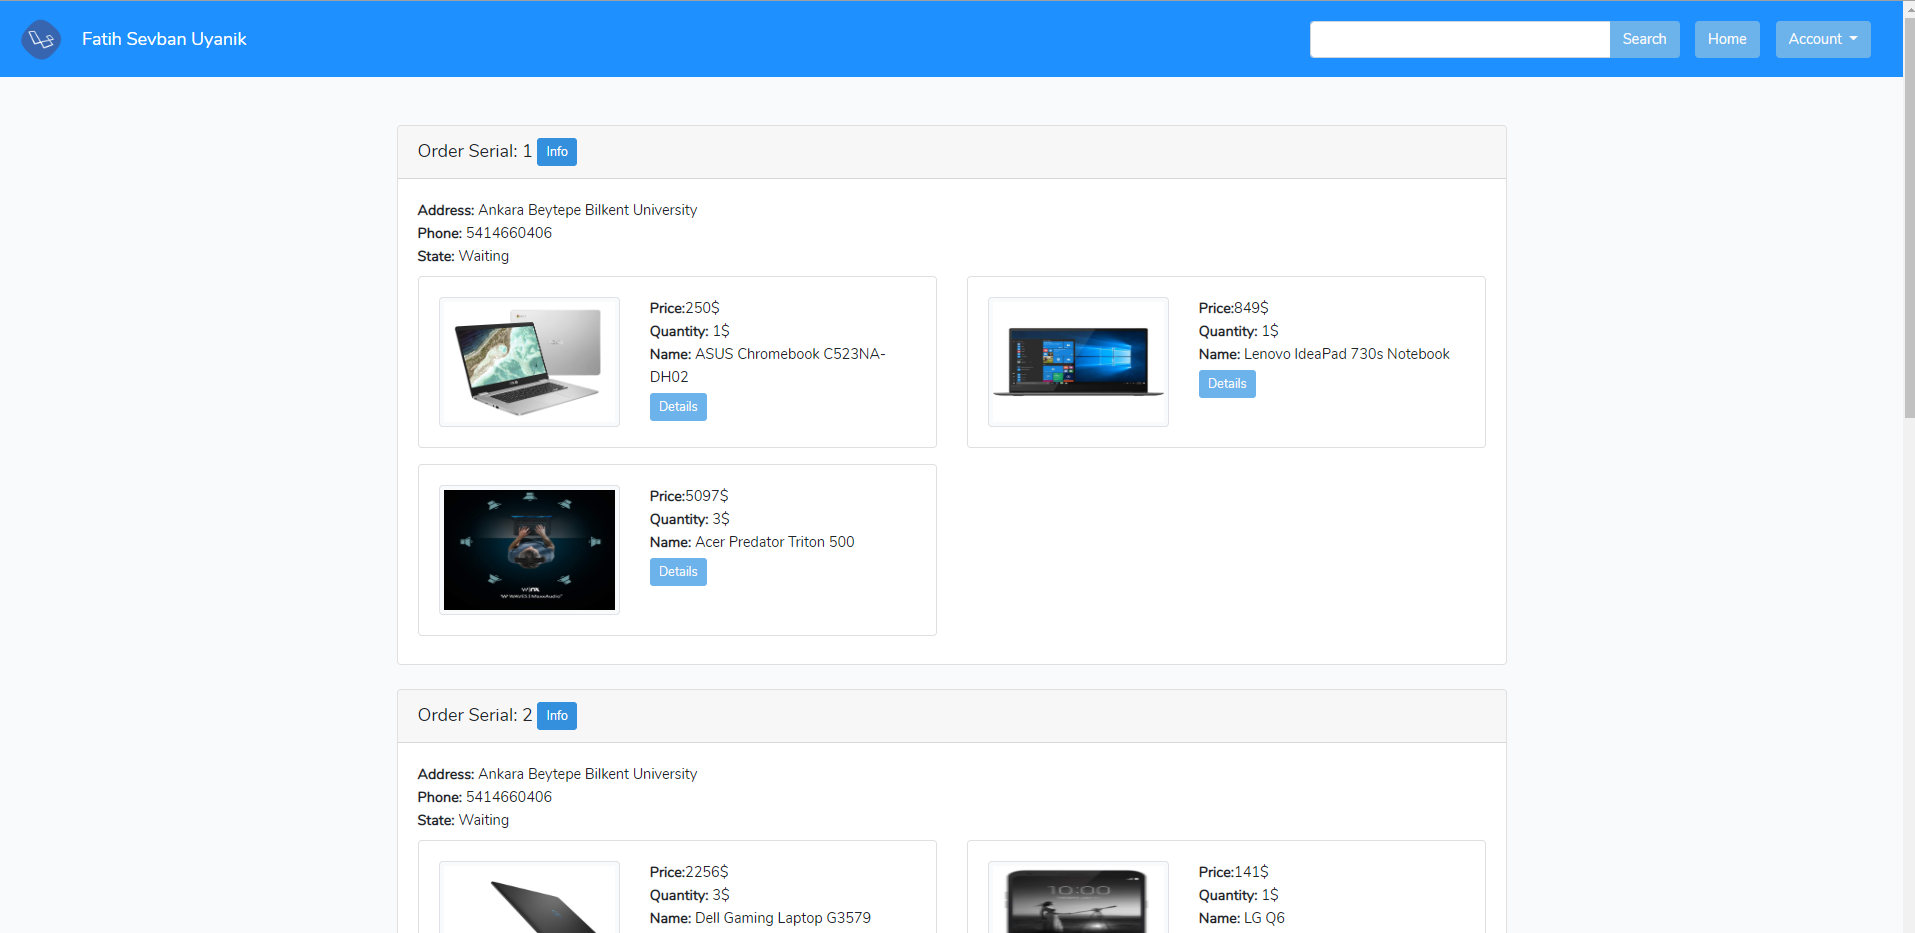Screen dimensions: 1915x933
Task: Open the Fatih Sevban Uyanik brand link
Action: tap(164, 39)
